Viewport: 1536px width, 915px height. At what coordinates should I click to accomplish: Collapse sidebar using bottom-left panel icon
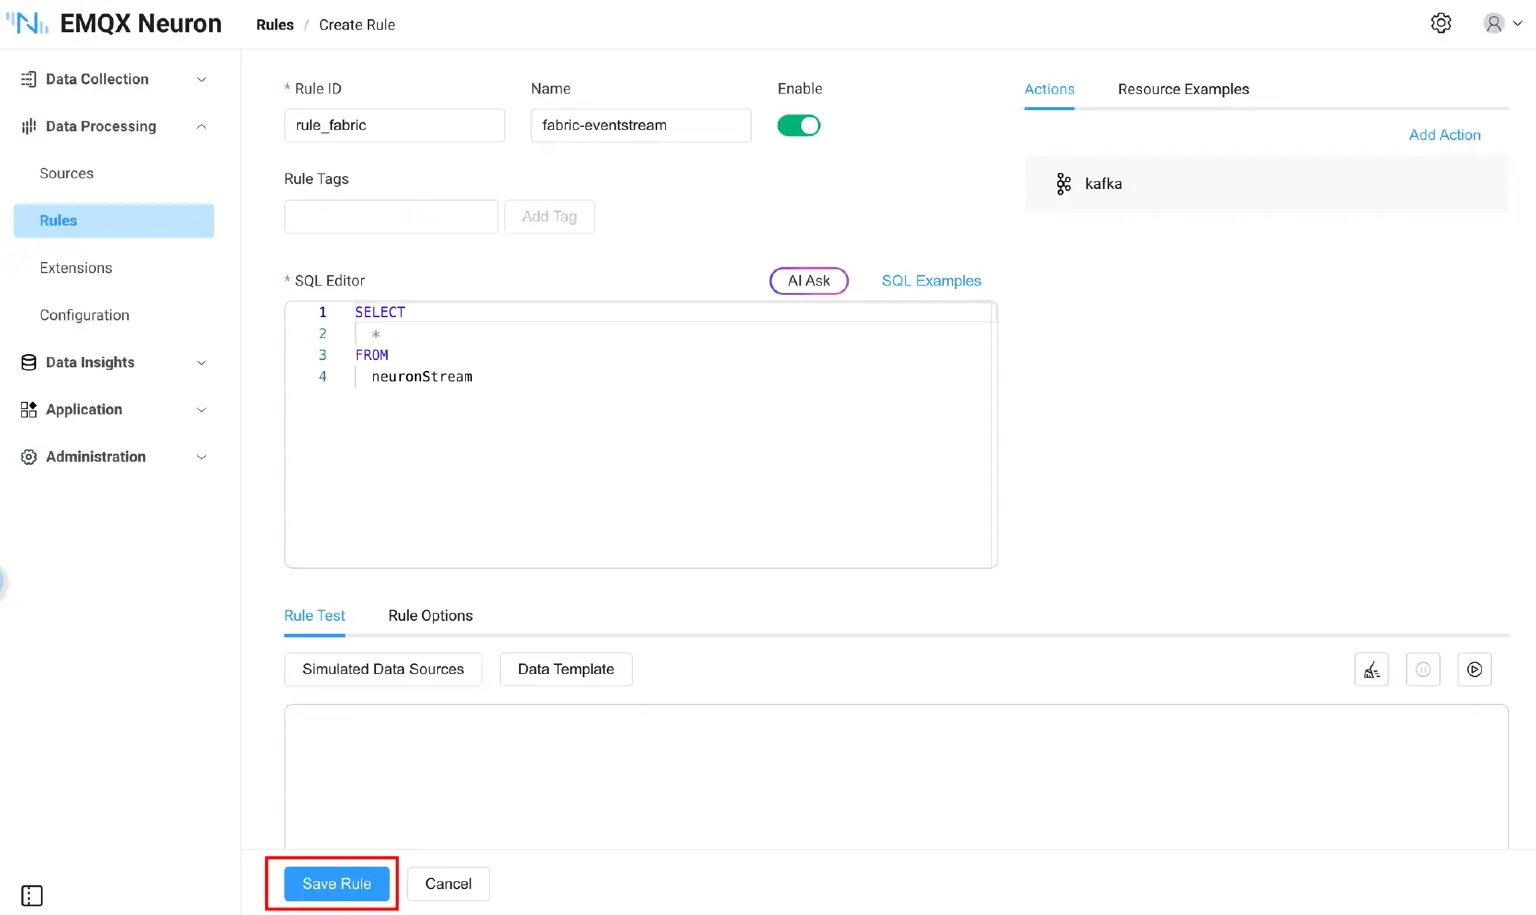click(32, 895)
